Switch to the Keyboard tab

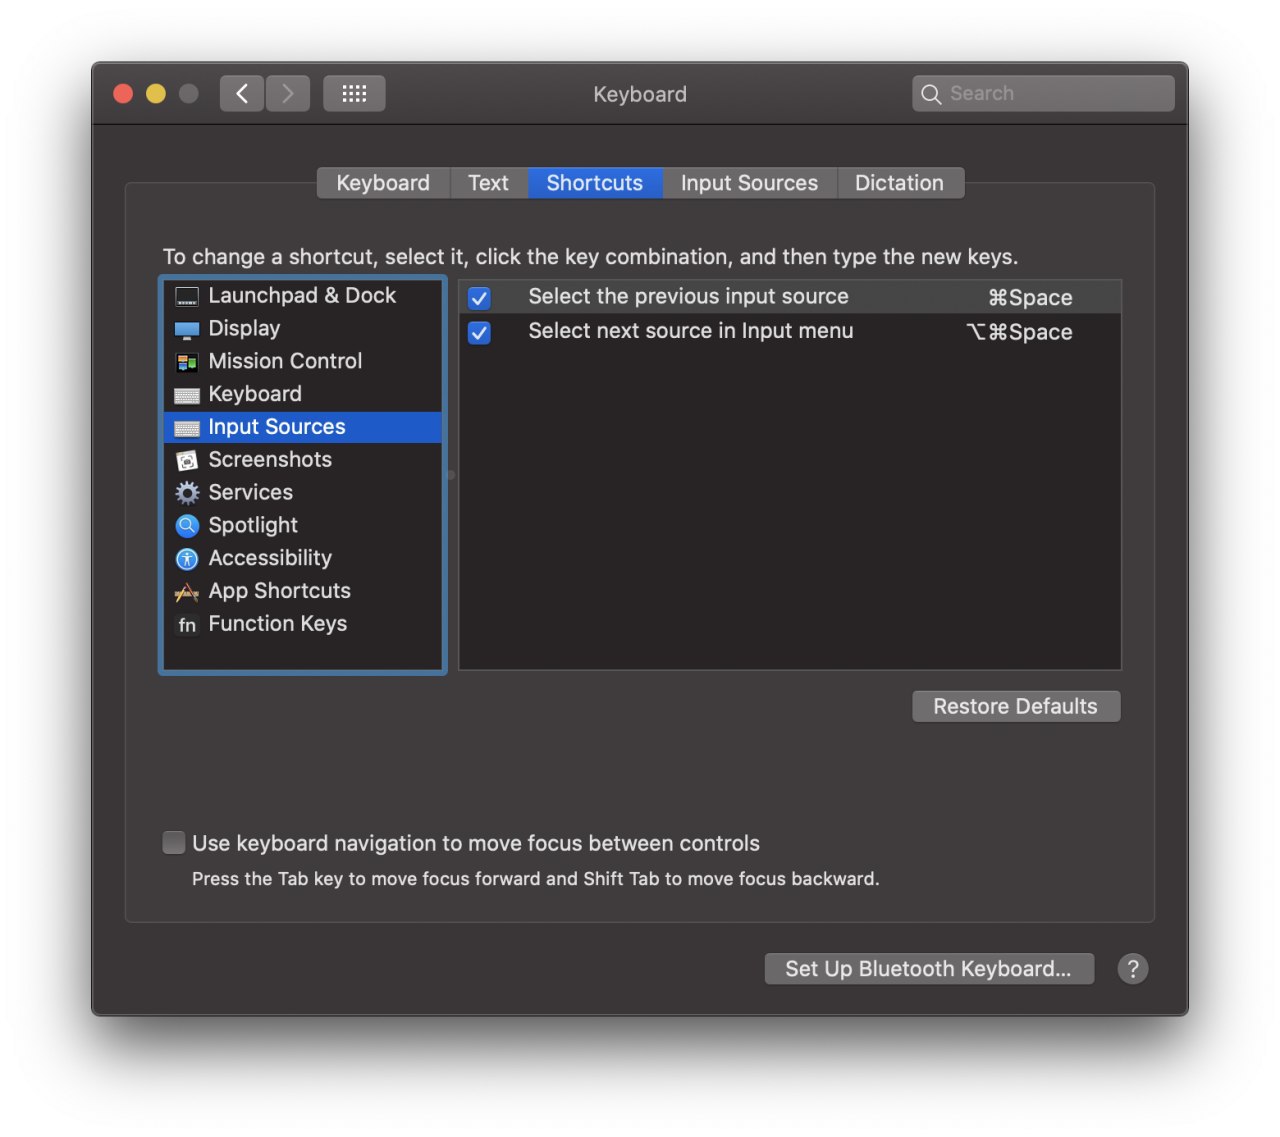pyautogui.click(x=383, y=183)
